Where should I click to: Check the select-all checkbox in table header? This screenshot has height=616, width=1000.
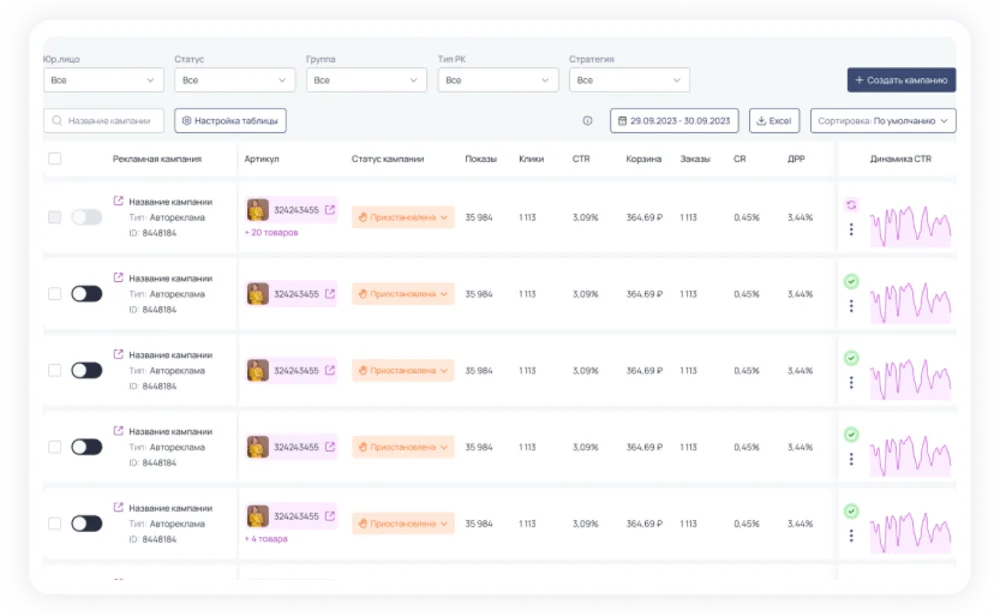click(55, 159)
